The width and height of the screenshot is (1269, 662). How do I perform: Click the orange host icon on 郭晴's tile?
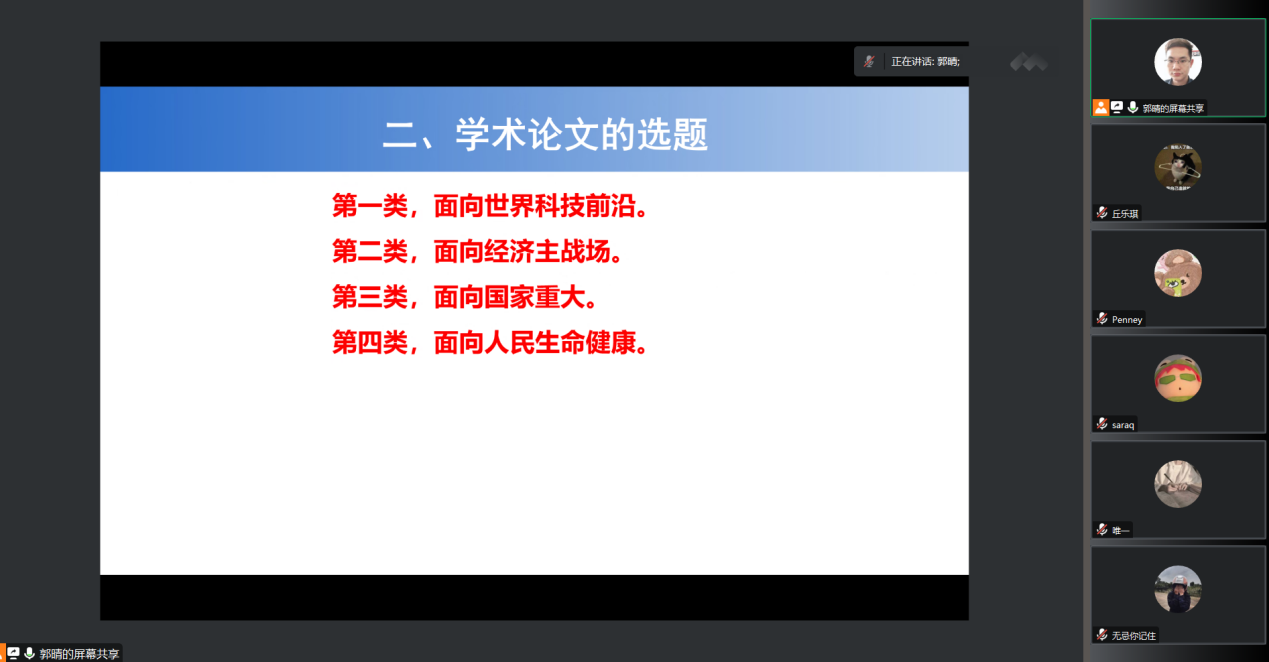coord(1100,107)
